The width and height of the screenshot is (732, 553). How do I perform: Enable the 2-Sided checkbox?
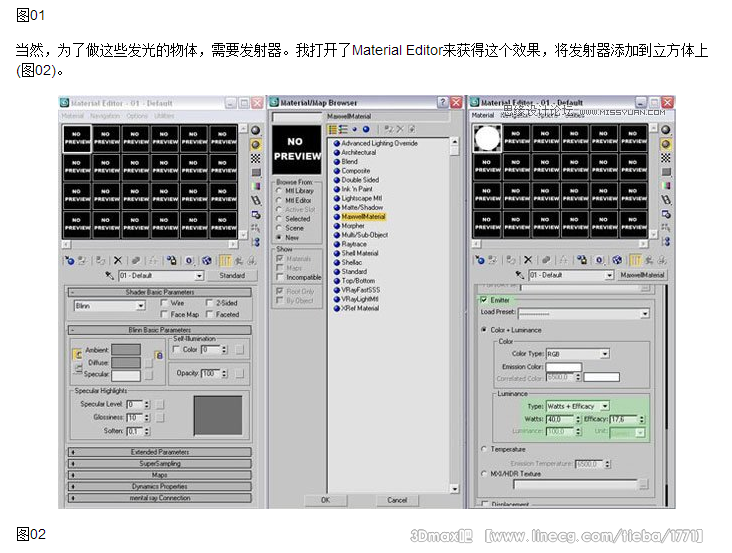[x=209, y=303]
